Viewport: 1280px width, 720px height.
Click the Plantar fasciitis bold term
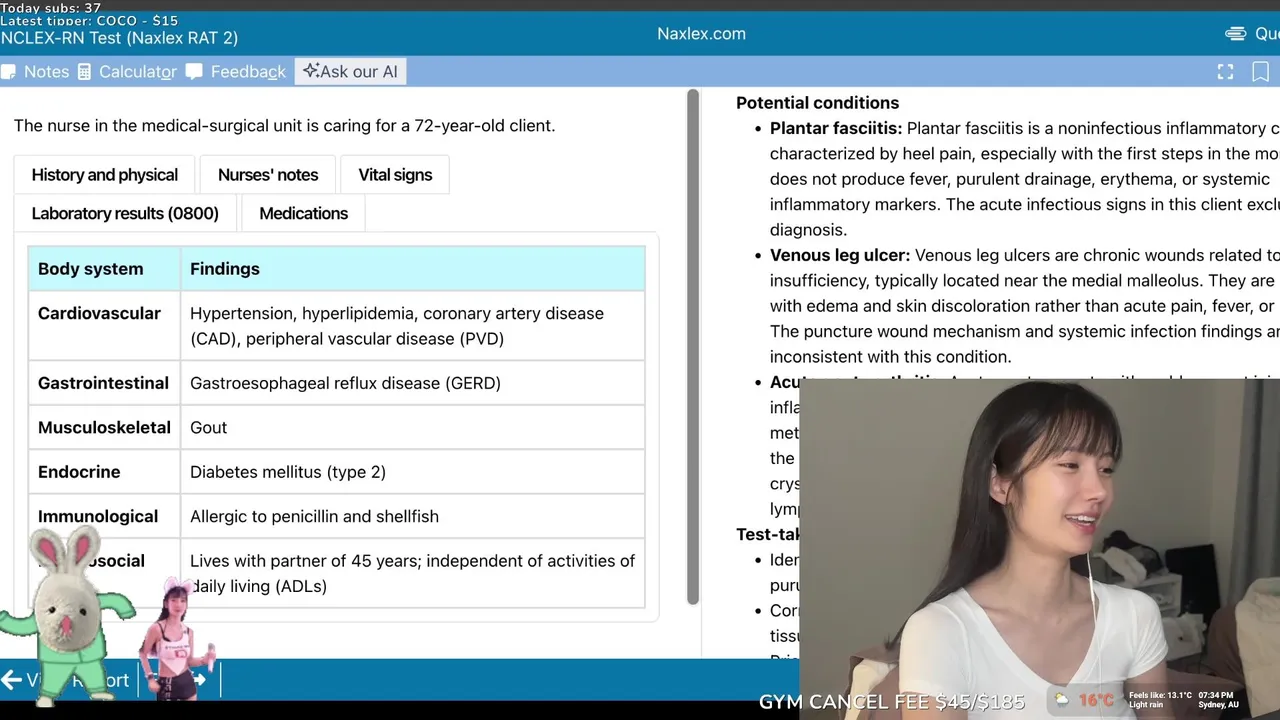point(836,129)
